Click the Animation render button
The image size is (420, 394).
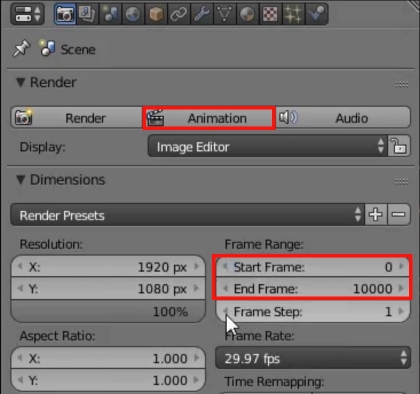209,118
